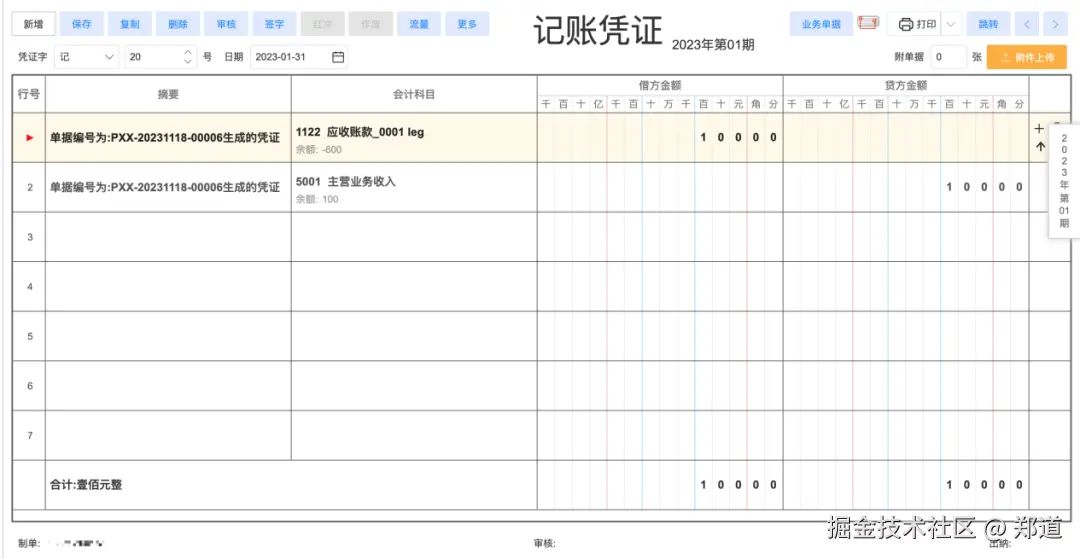Click the 审核 audit button

pyautogui.click(x=226, y=24)
